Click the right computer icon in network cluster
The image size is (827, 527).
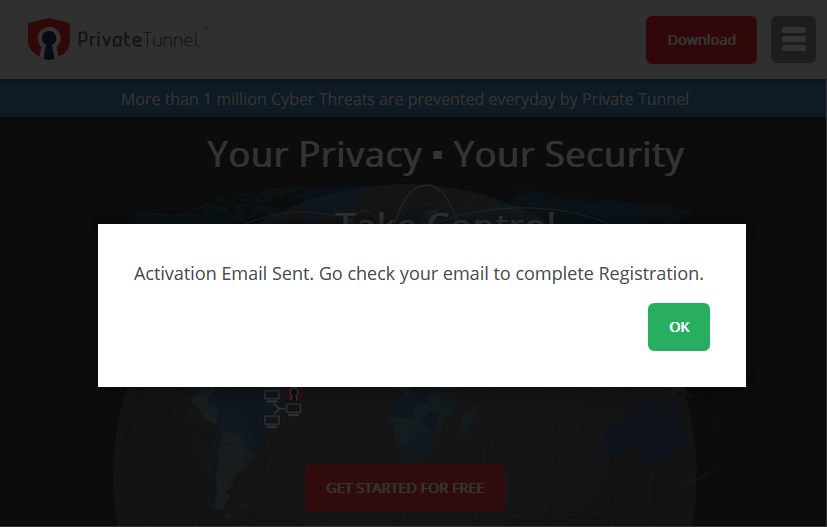[x=293, y=409]
